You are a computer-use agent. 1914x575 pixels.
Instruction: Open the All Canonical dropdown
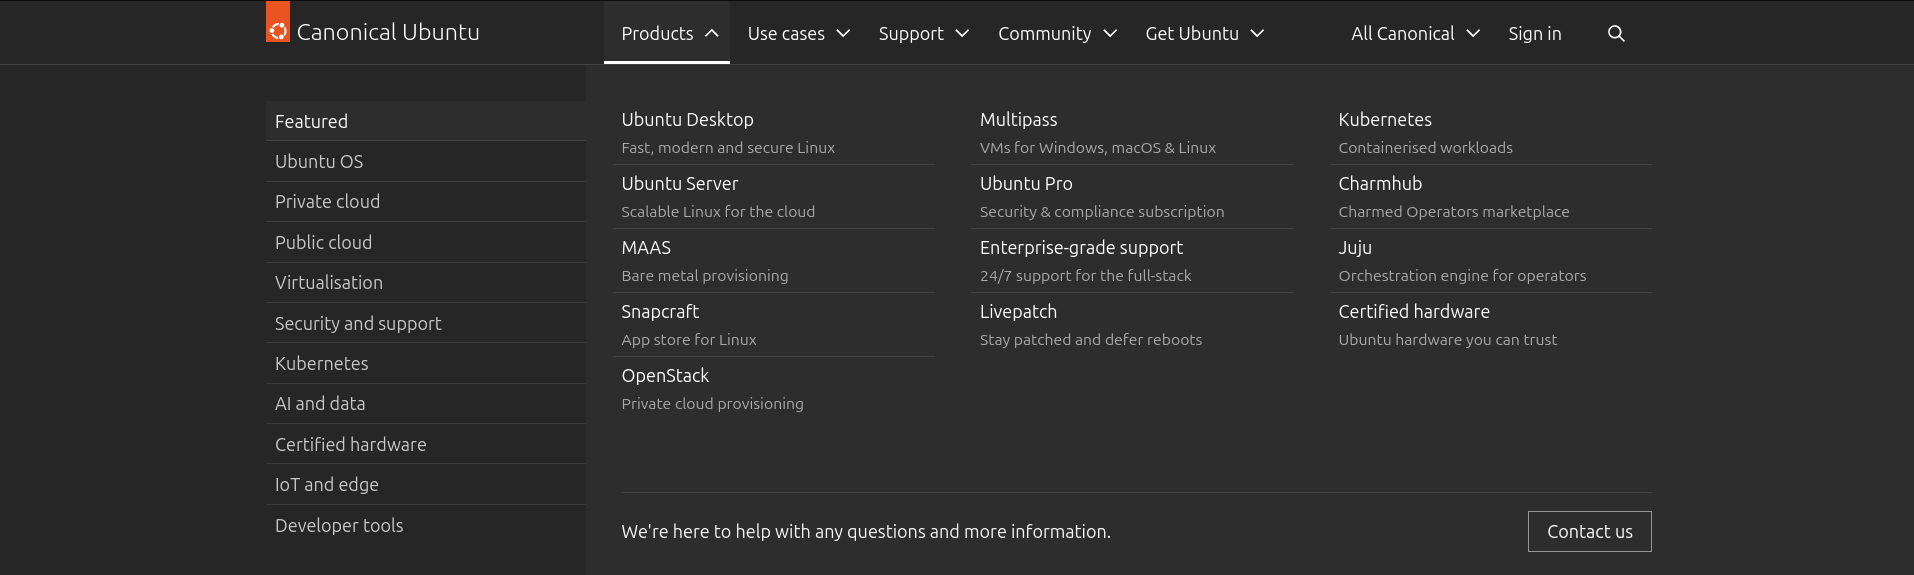tap(1415, 33)
